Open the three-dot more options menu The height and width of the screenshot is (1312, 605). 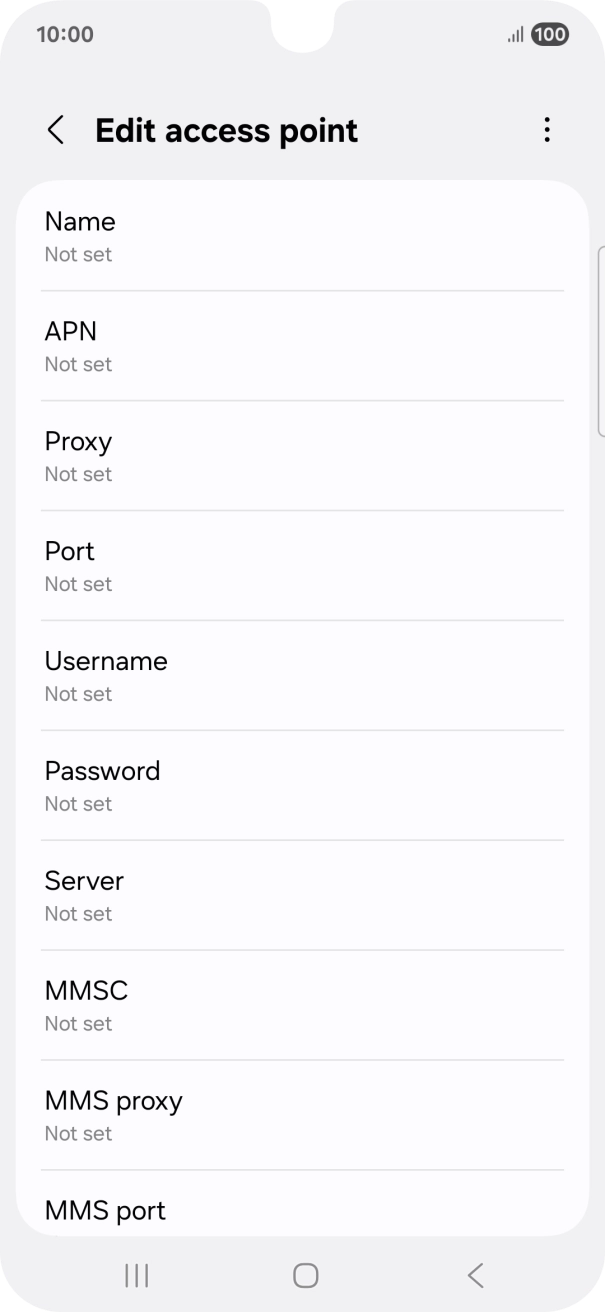(546, 130)
